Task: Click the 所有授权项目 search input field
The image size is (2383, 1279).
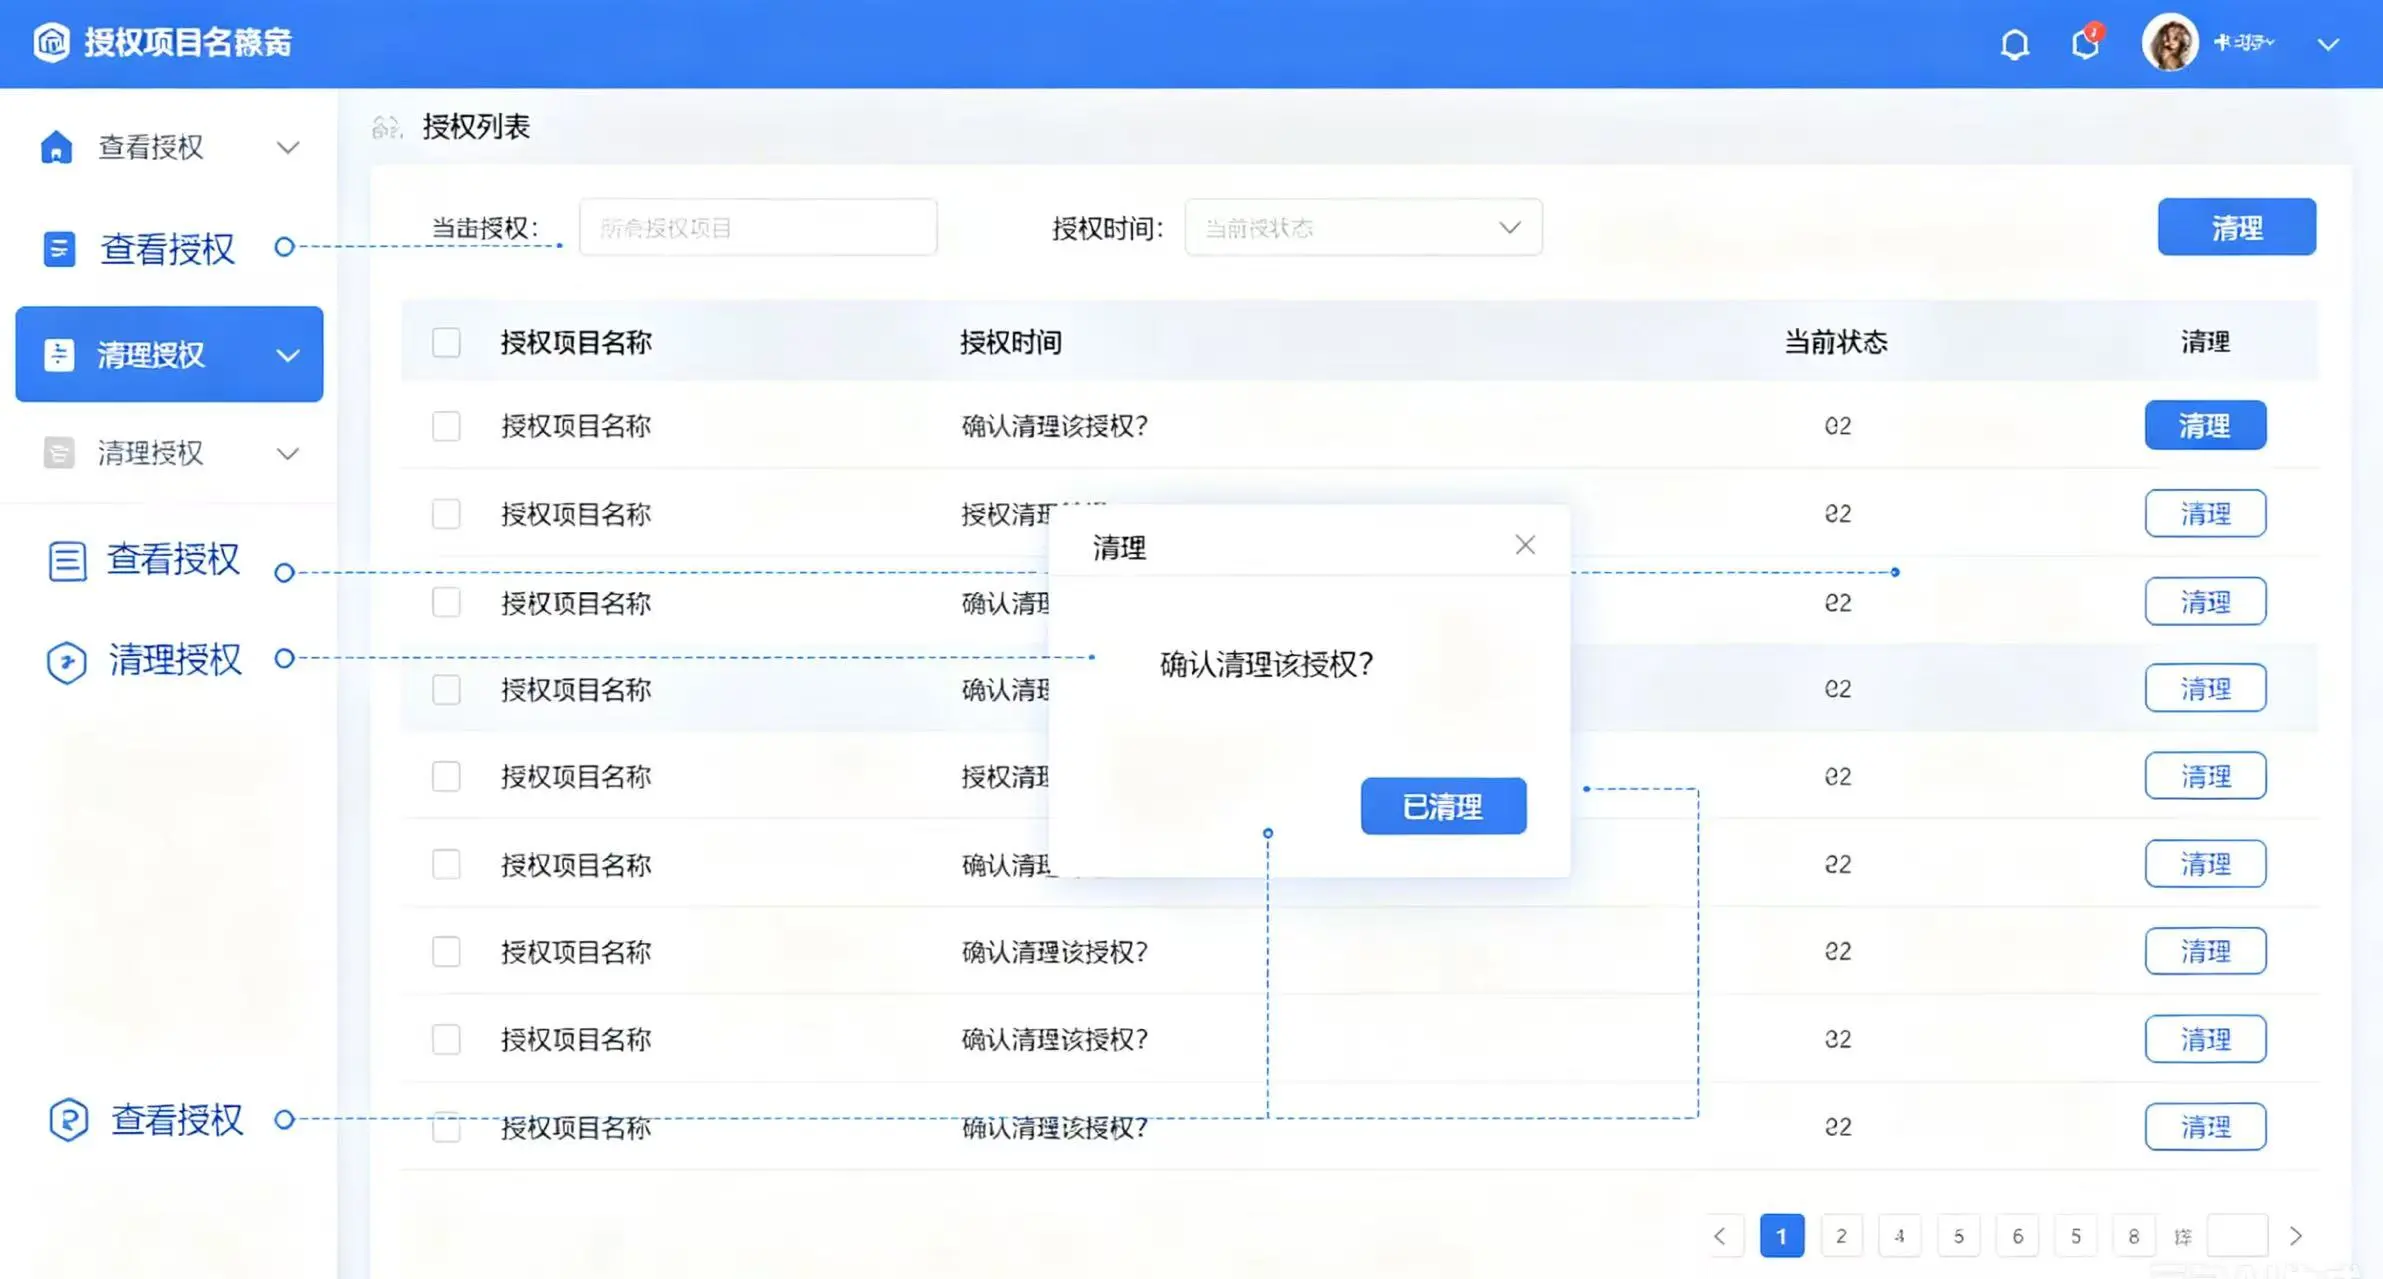Action: tap(758, 227)
